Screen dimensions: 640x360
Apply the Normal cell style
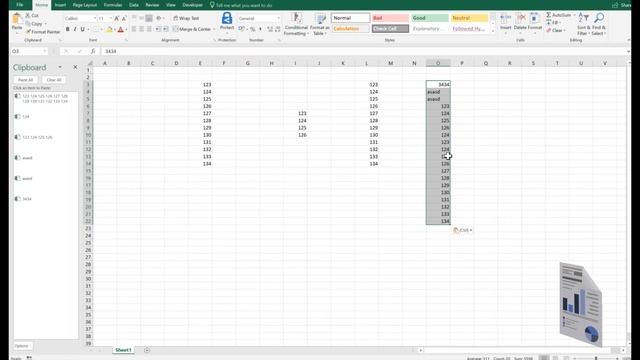tap(350, 18)
